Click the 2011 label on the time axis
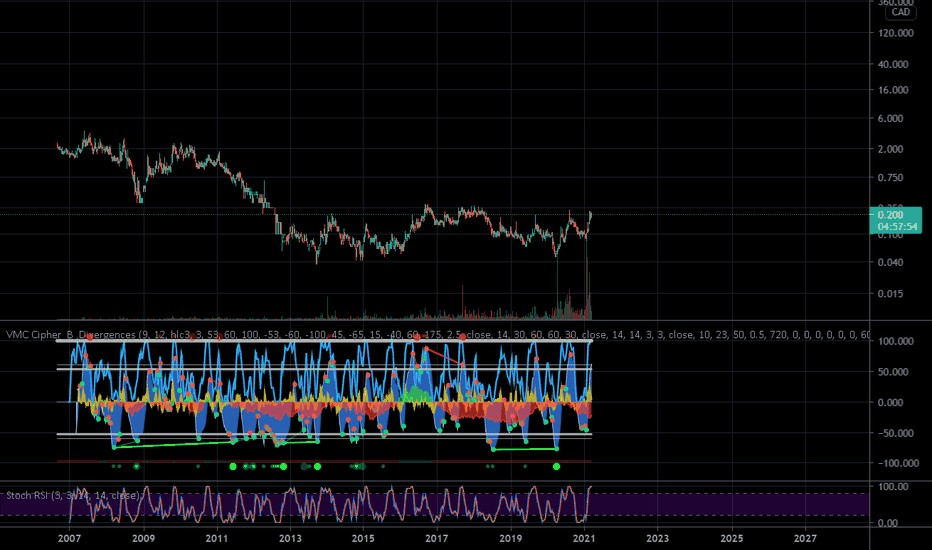 [x=217, y=538]
